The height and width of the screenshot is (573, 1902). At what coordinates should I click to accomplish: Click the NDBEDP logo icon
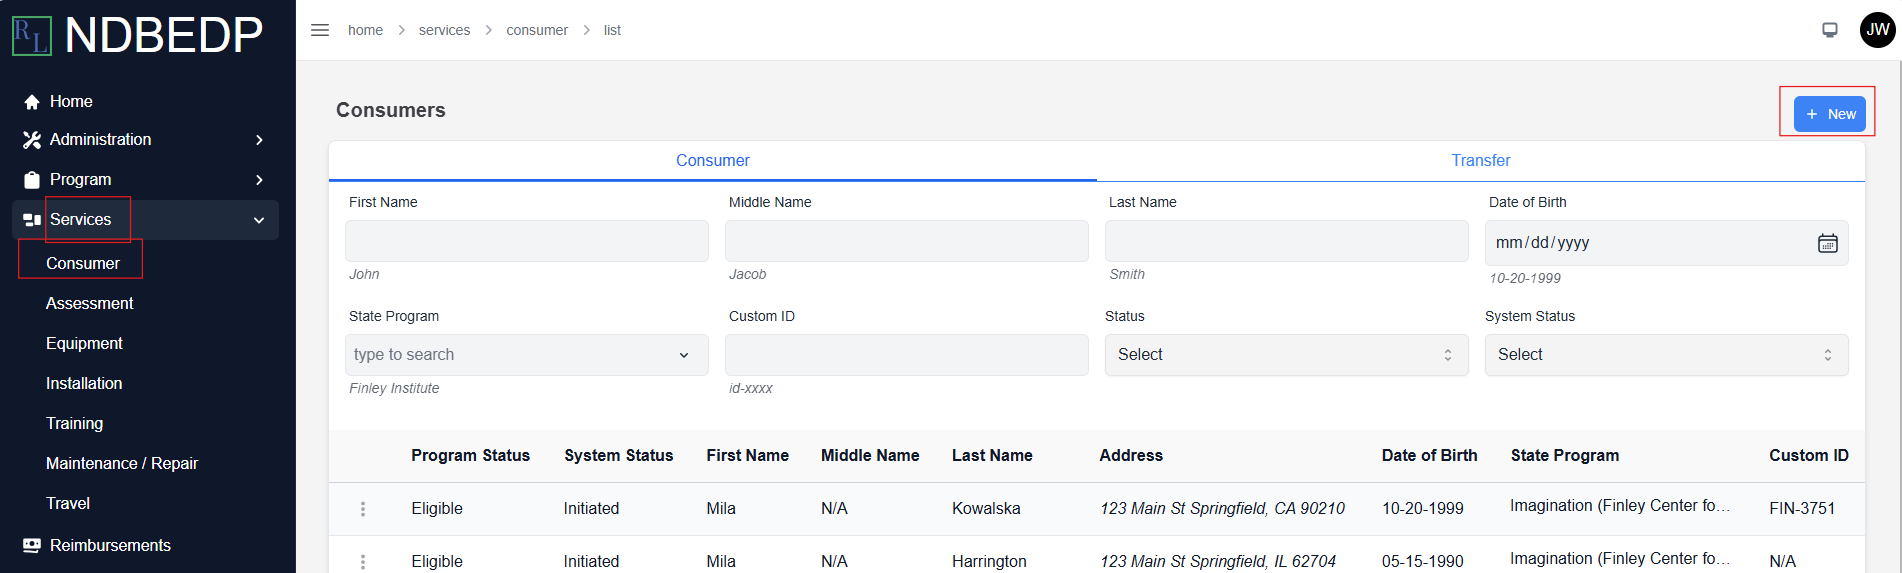pos(31,35)
